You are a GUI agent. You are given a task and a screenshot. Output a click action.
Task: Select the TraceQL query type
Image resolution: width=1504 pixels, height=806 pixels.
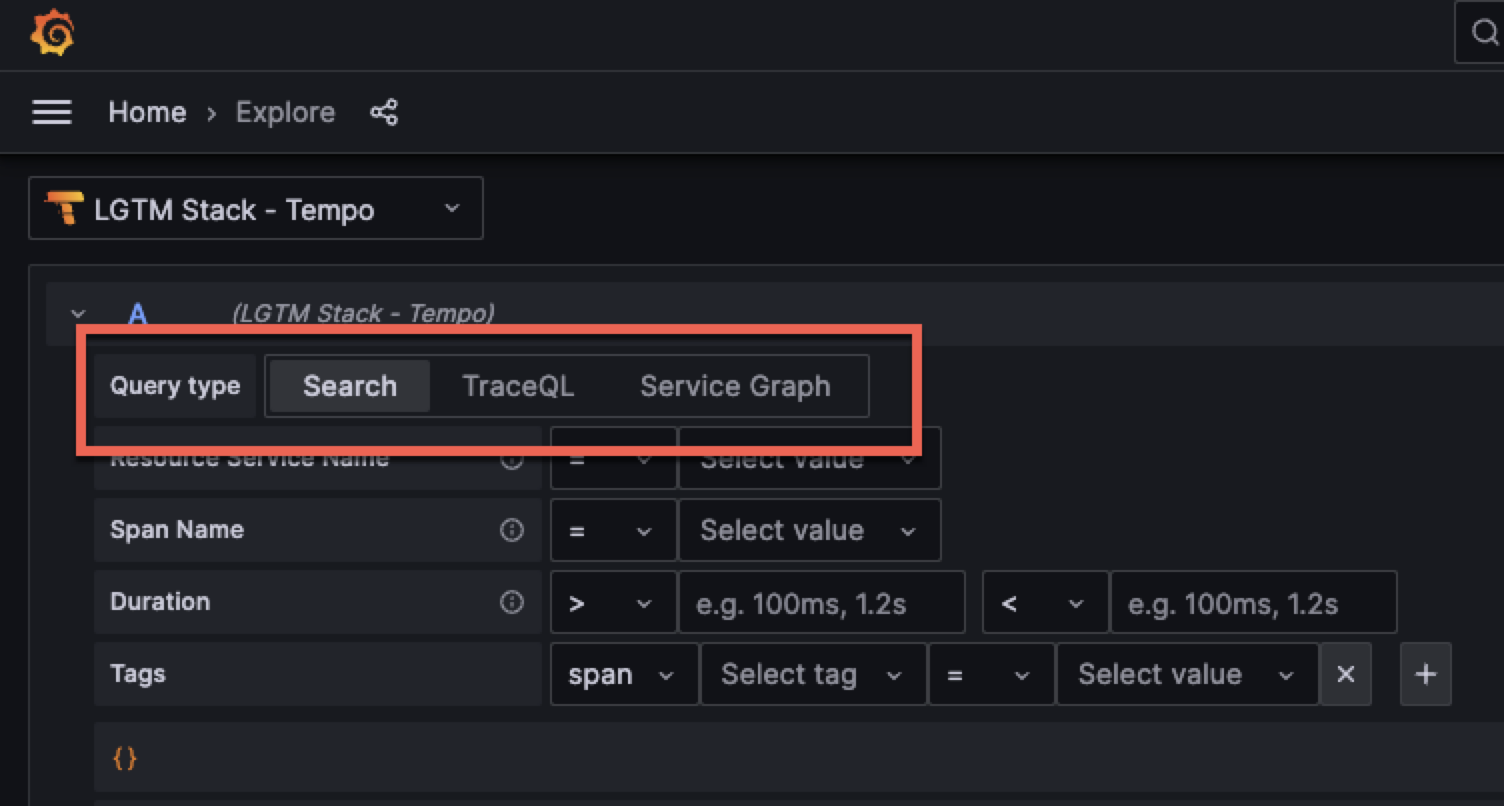click(x=518, y=386)
